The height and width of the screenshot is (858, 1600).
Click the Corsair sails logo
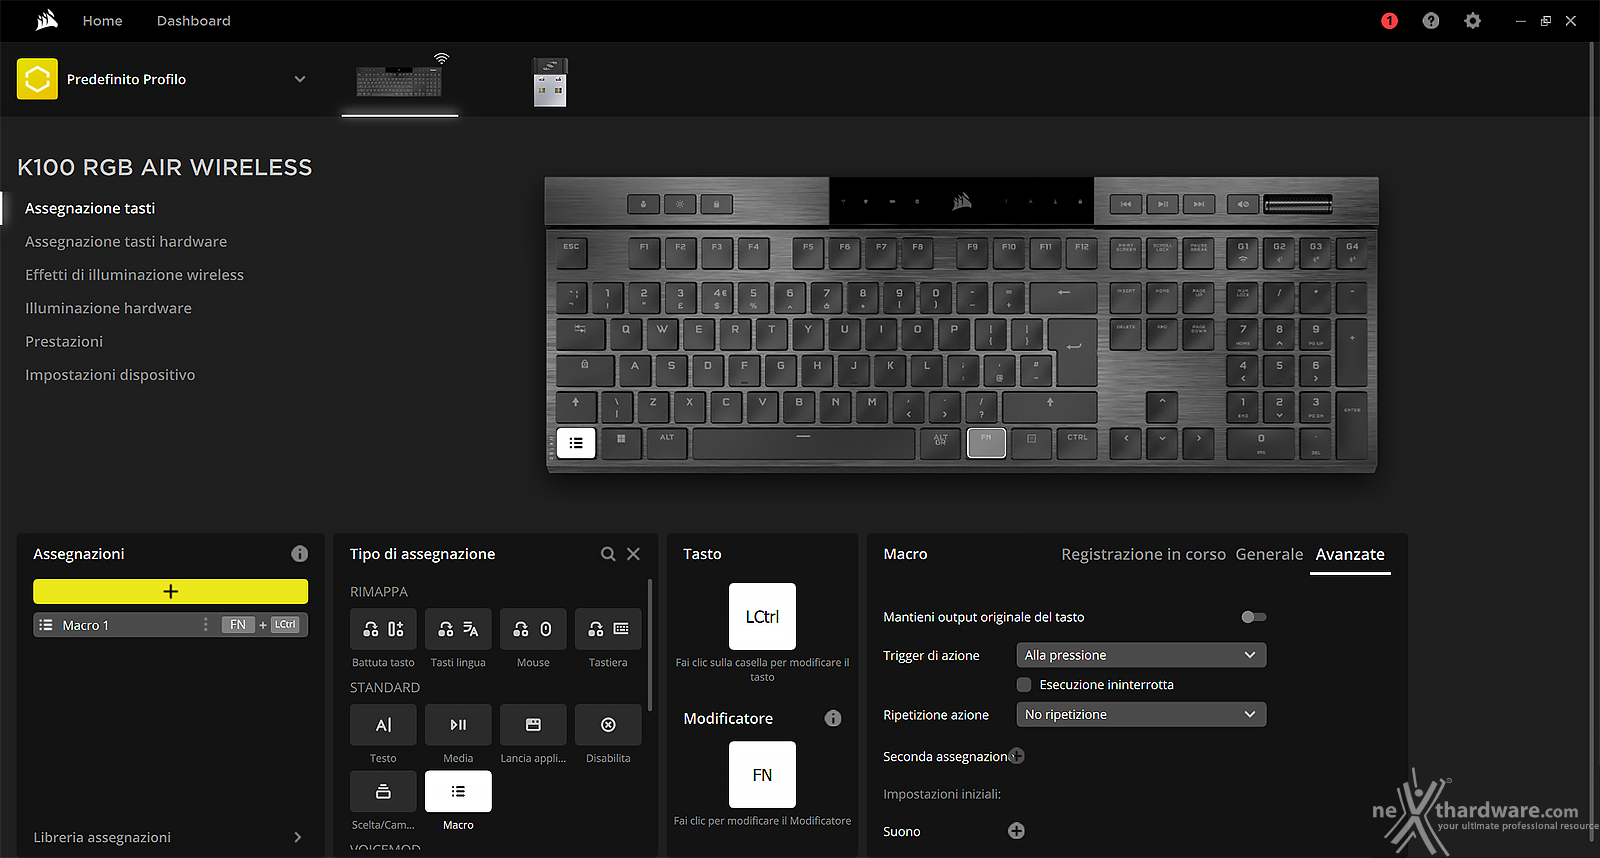(47, 20)
